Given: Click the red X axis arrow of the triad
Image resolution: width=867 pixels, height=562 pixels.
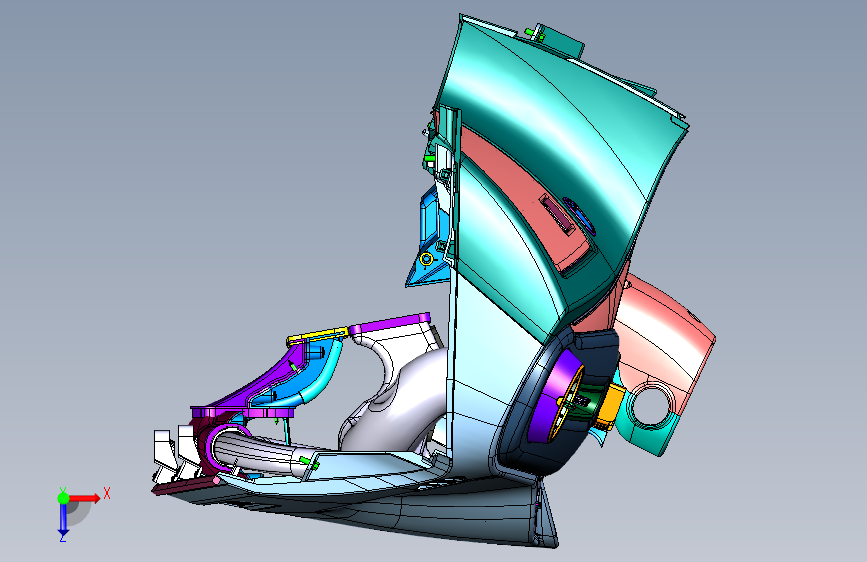Looking at the screenshot, I should [84, 498].
